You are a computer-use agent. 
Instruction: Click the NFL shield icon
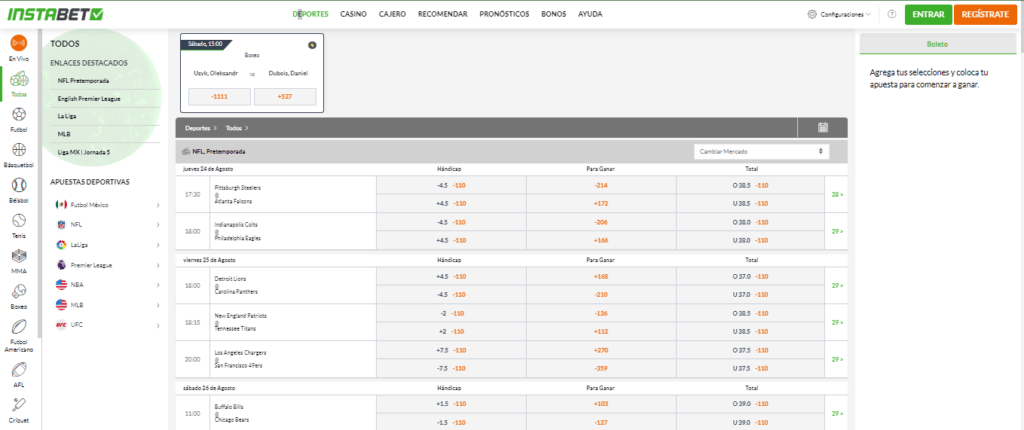click(61, 224)
